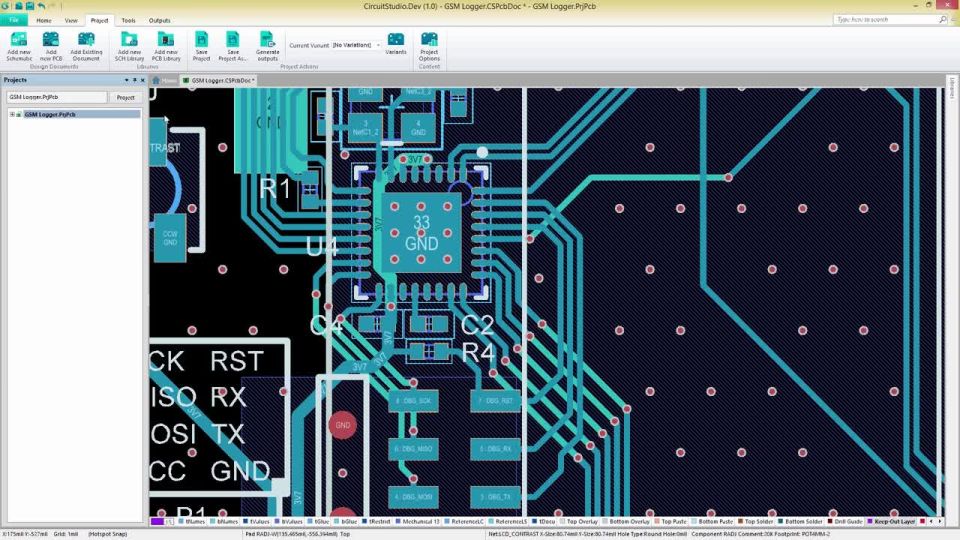Click the search magnifier icon
Screen dimensions: 960x540
pyautogui.click(x=943, y=20)
